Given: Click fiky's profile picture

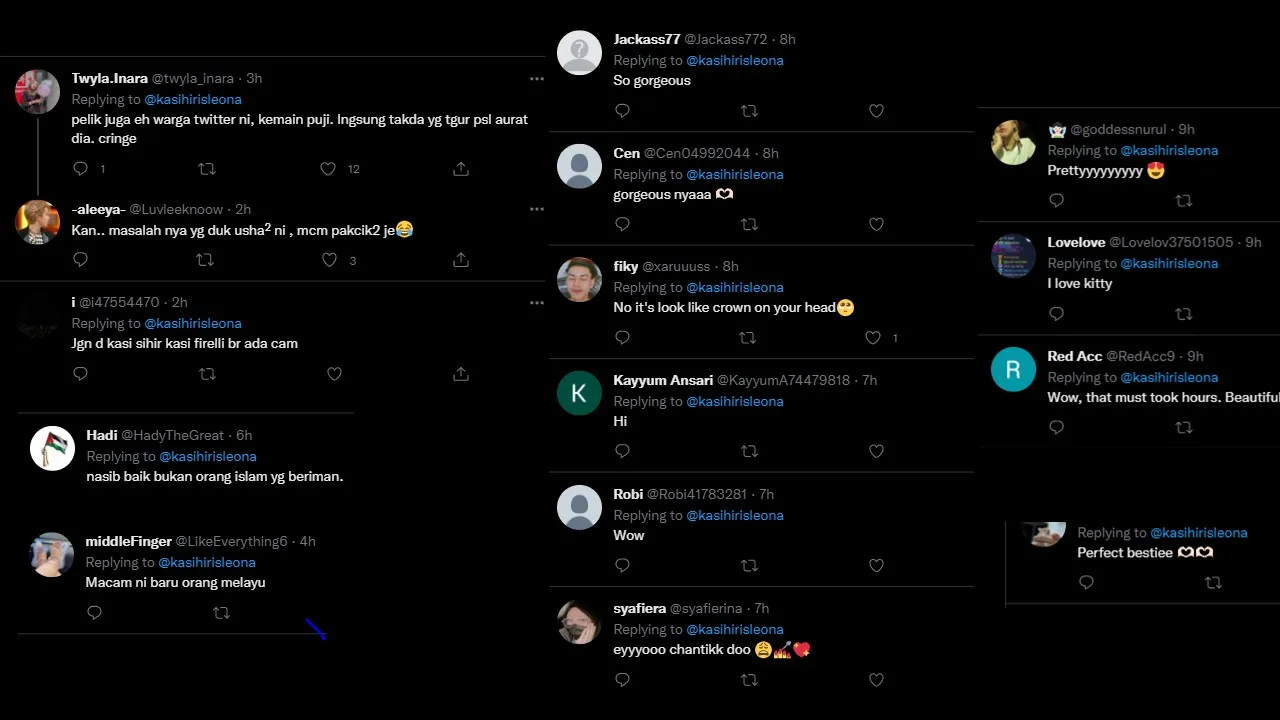Looking at the screenshot, I should click(579, 280).
